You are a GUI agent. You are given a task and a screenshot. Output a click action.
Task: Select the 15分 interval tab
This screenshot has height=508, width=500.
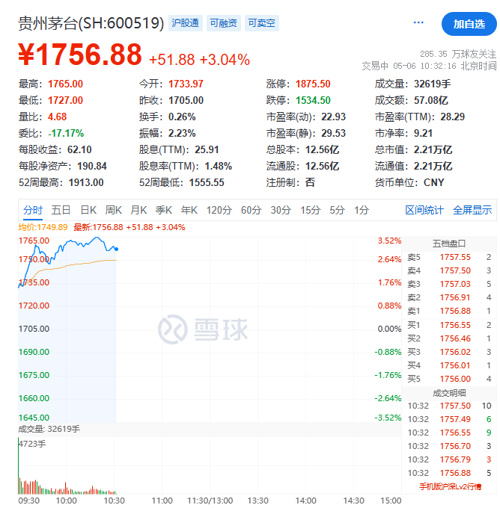point(310,210)
